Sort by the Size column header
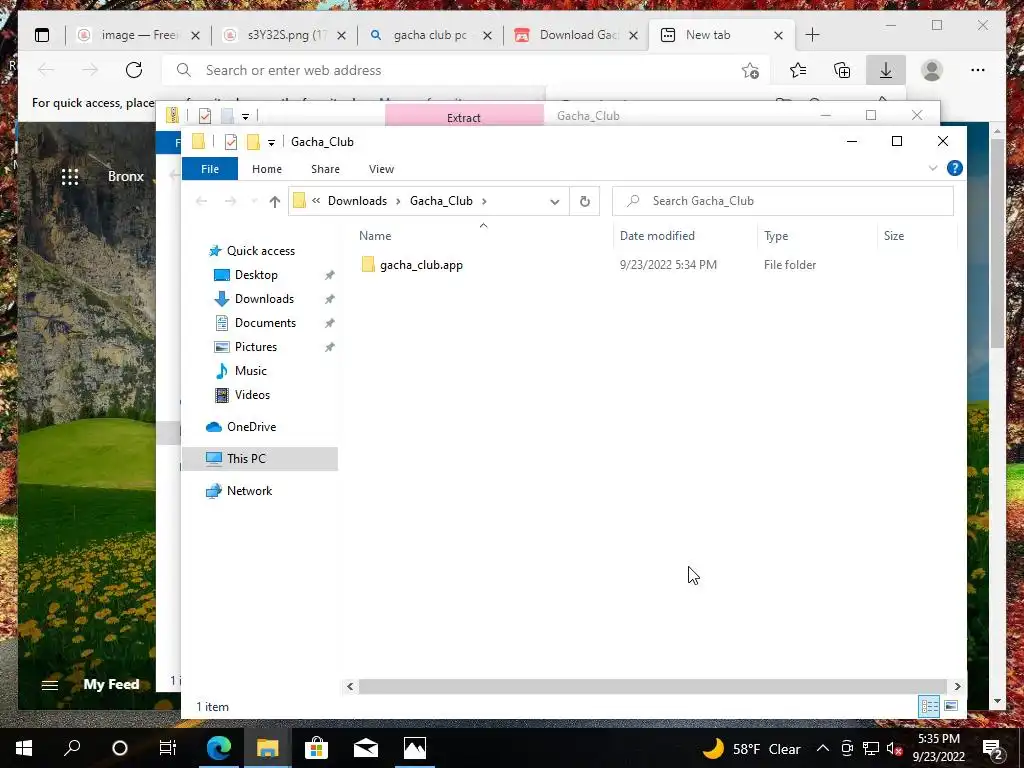This screenshot has width=1024, height=768. point(893,236)
